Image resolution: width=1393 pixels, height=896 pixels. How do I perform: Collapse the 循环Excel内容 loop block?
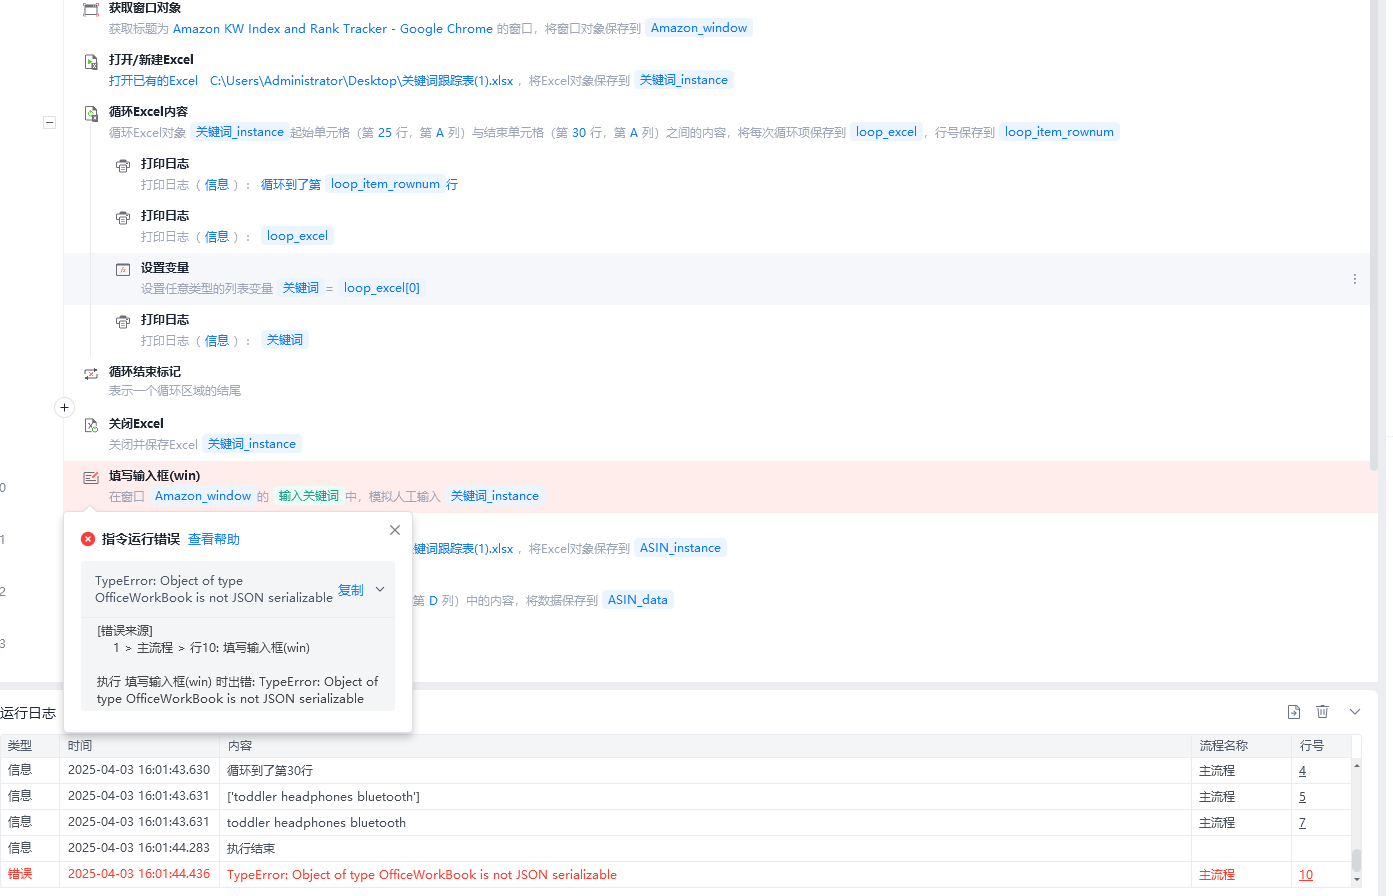49,122
